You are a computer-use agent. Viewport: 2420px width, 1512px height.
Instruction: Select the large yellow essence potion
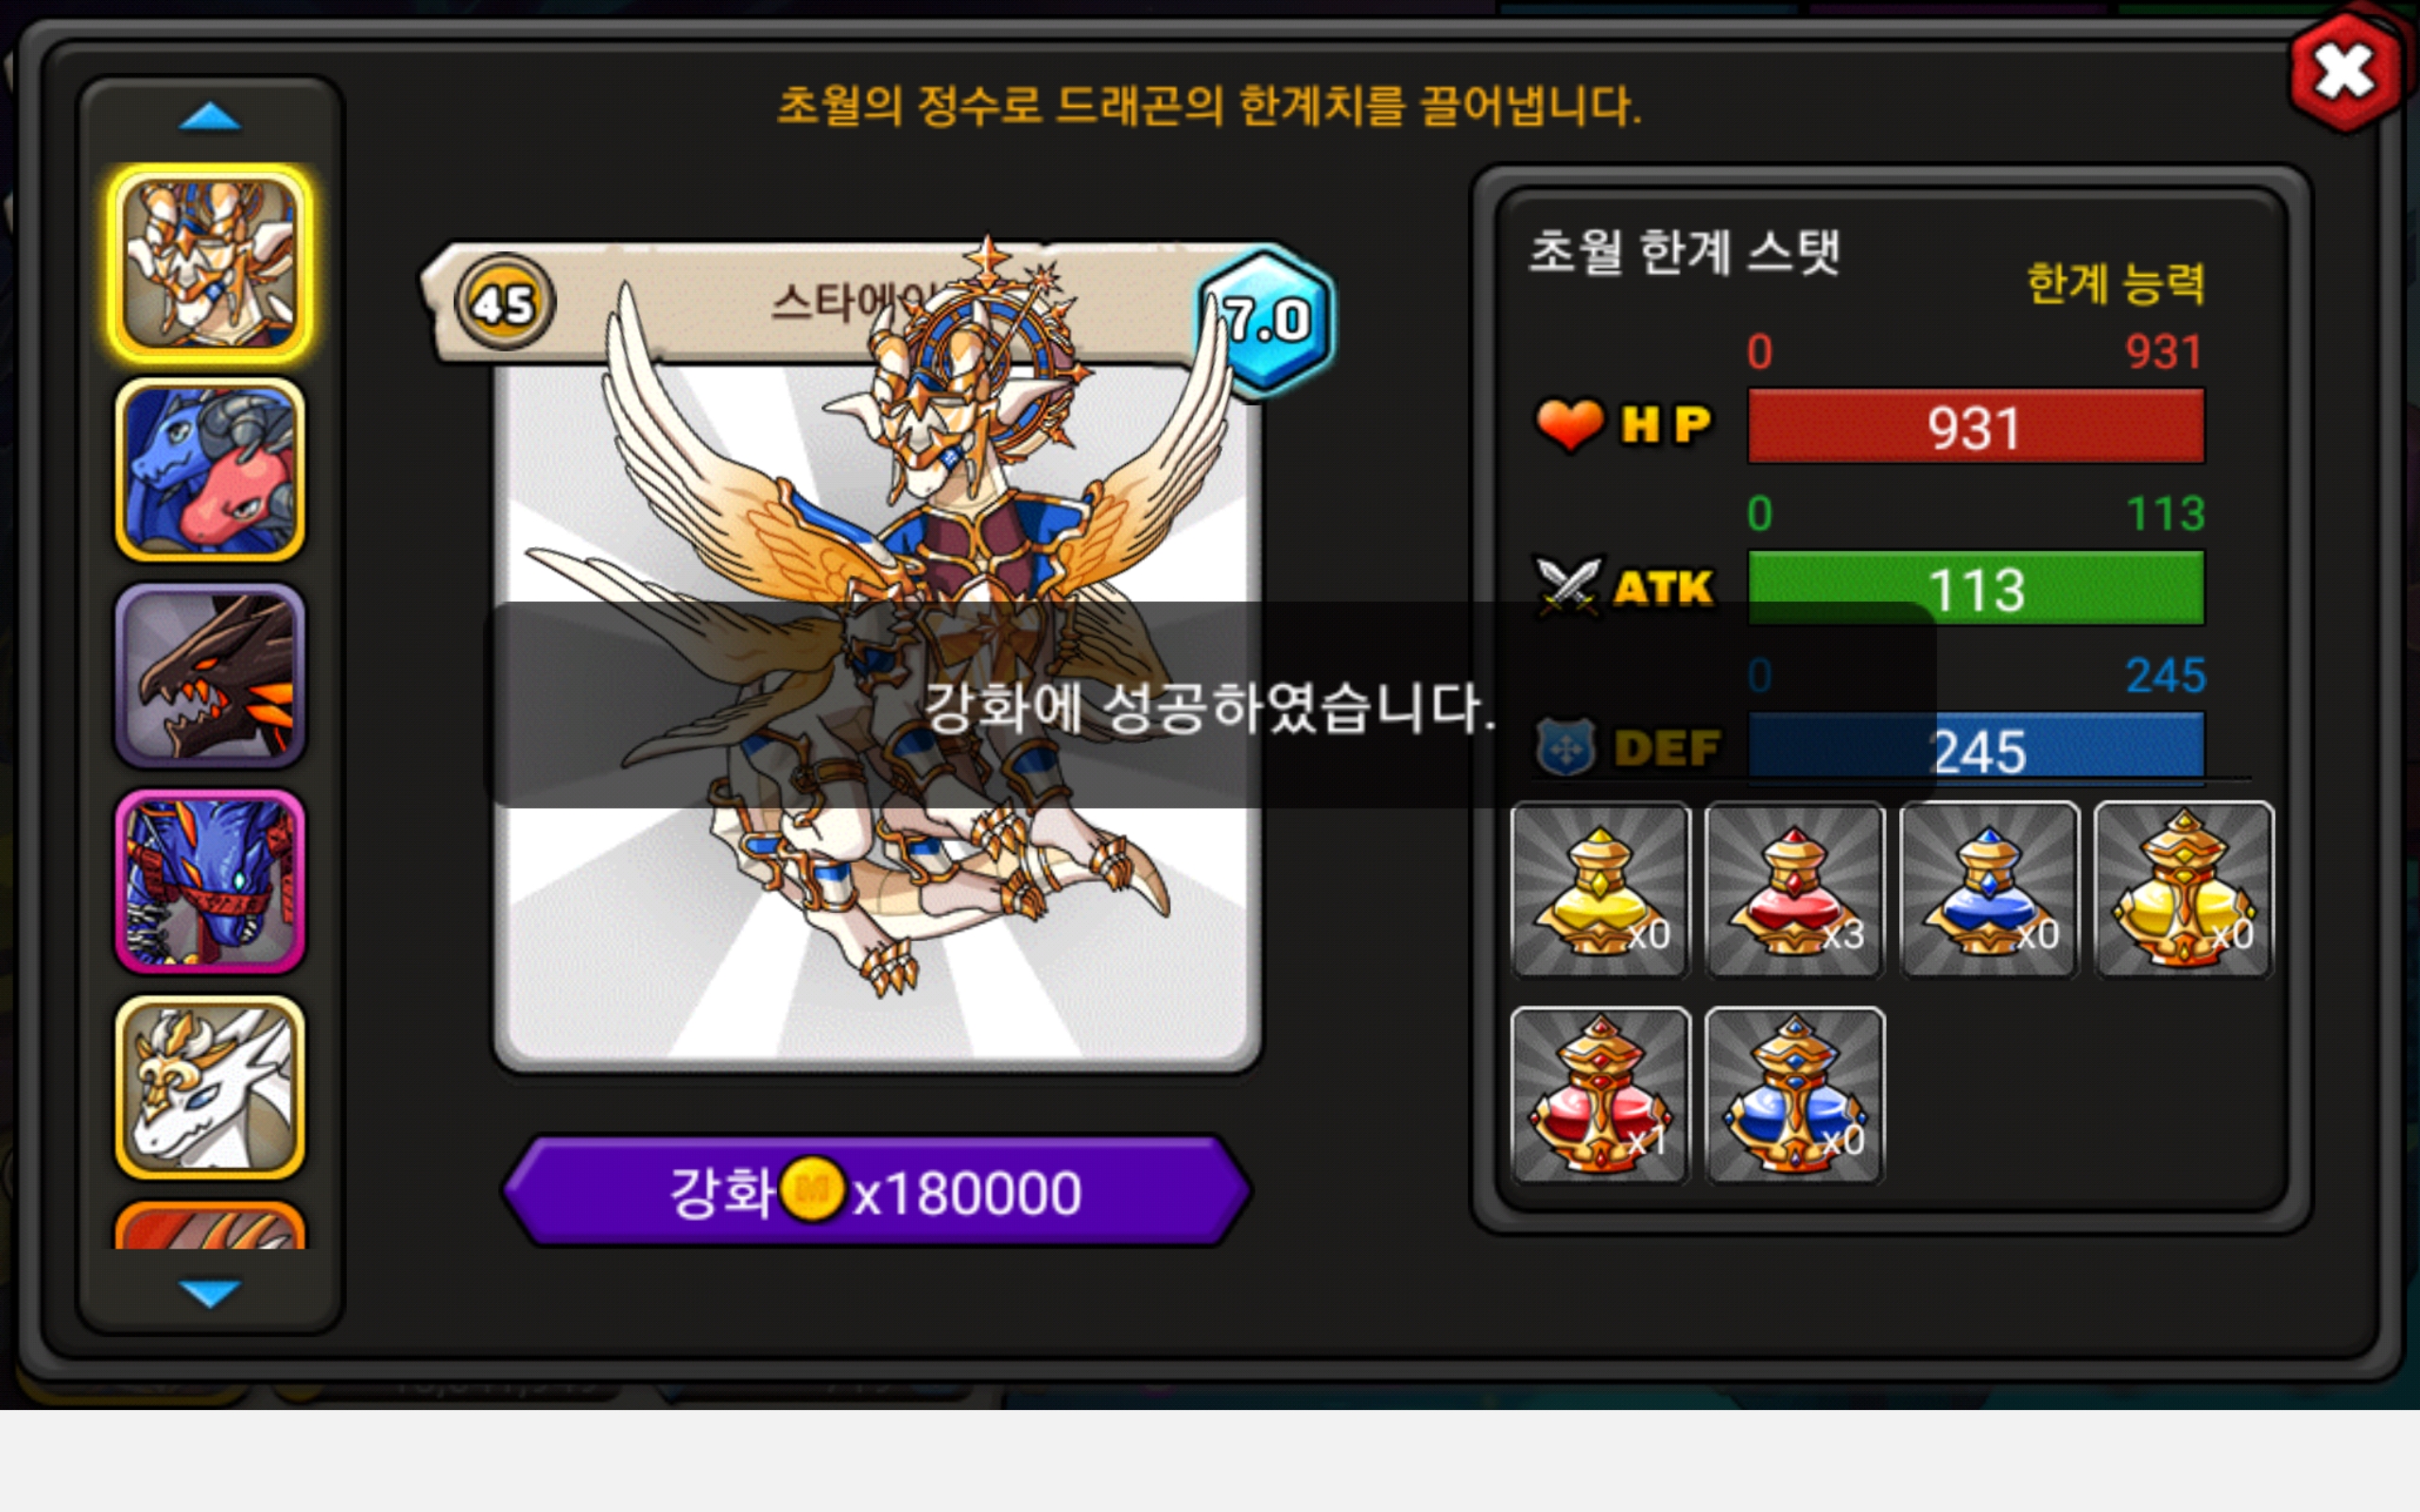[x=2184, y=889]
